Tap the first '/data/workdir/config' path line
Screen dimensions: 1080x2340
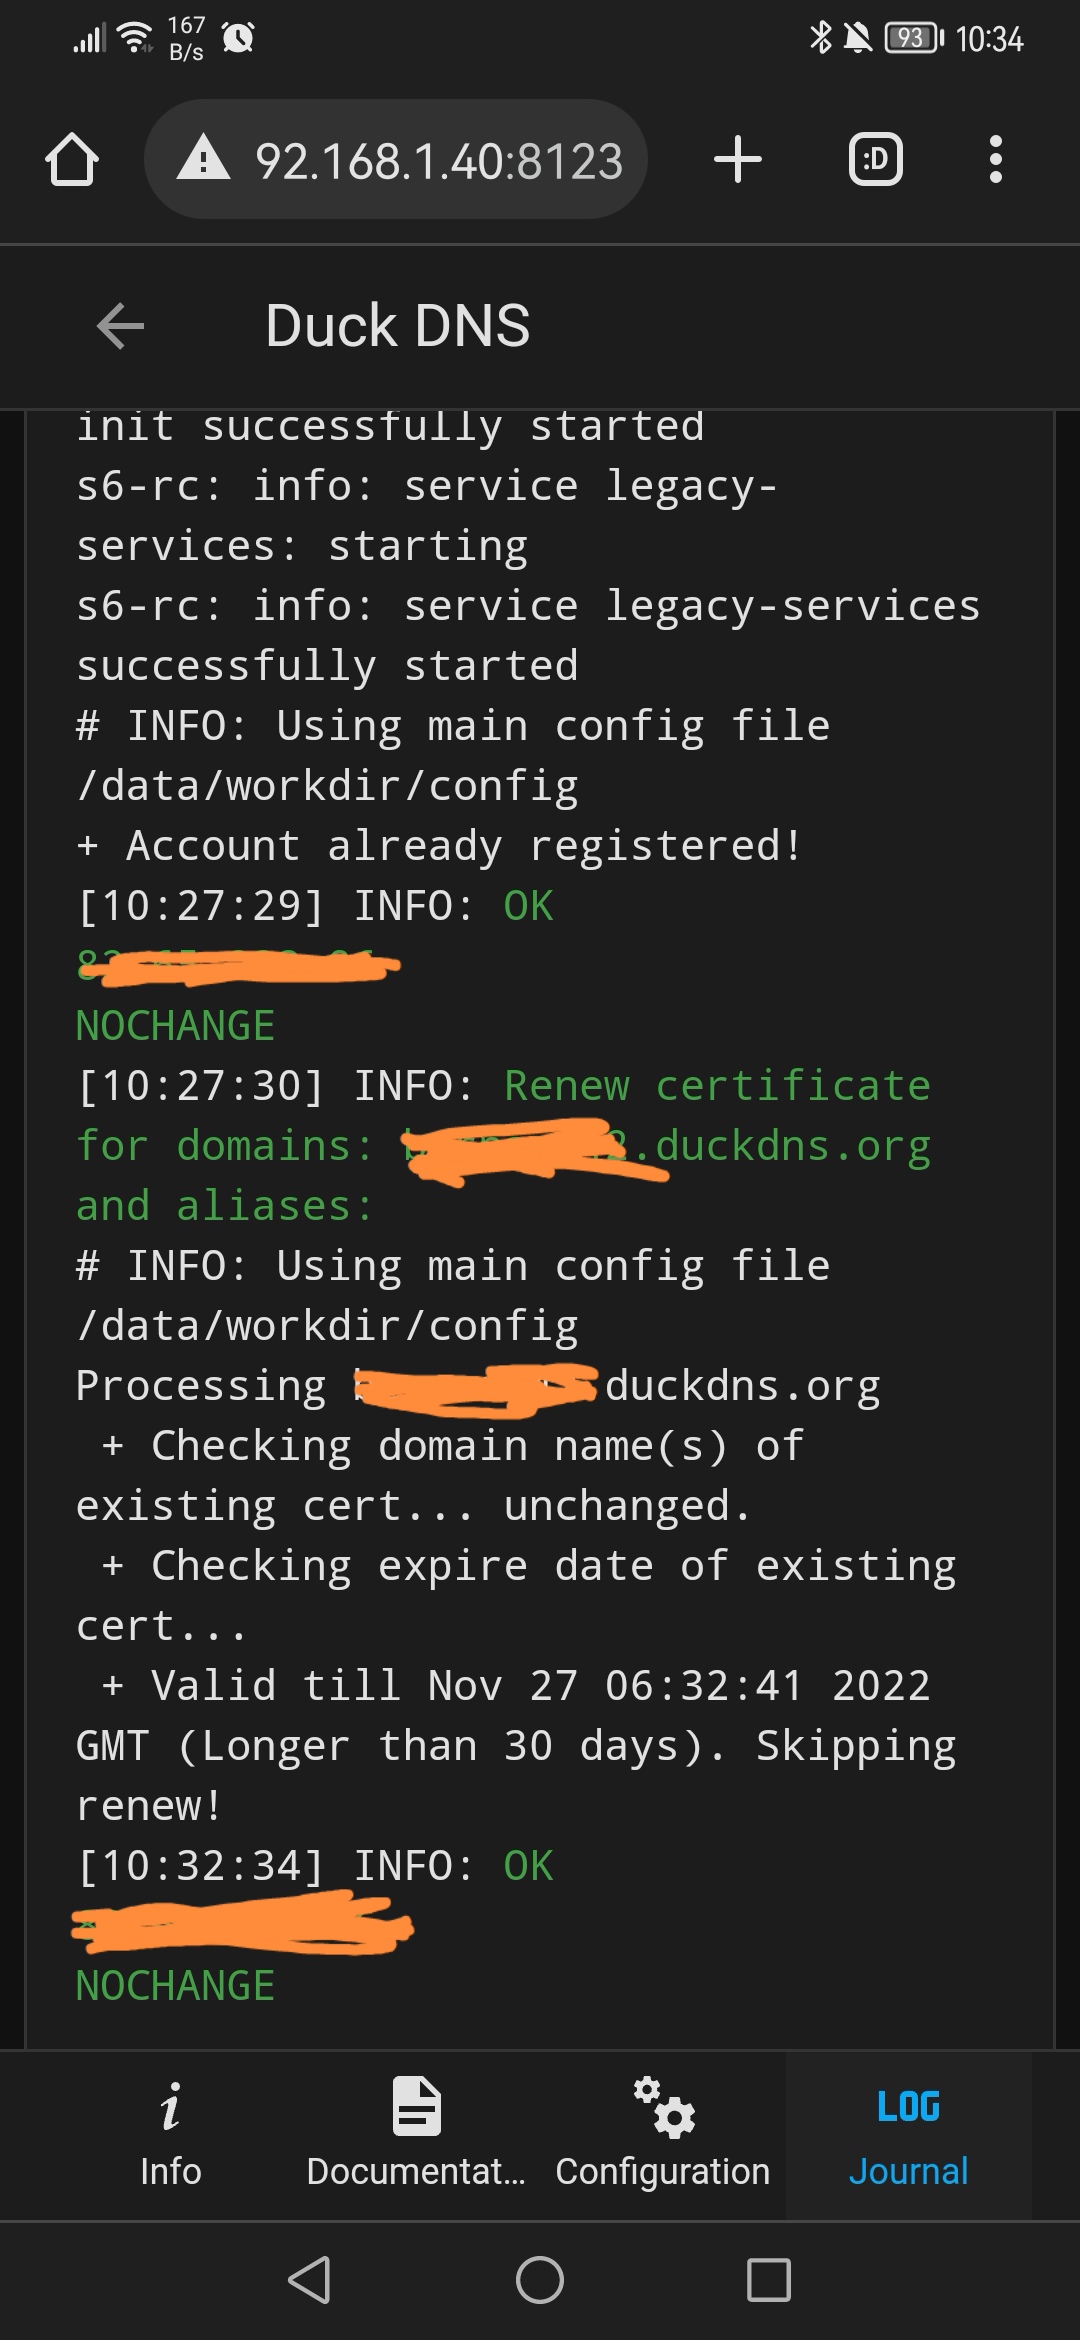click(x=327, y=786)
